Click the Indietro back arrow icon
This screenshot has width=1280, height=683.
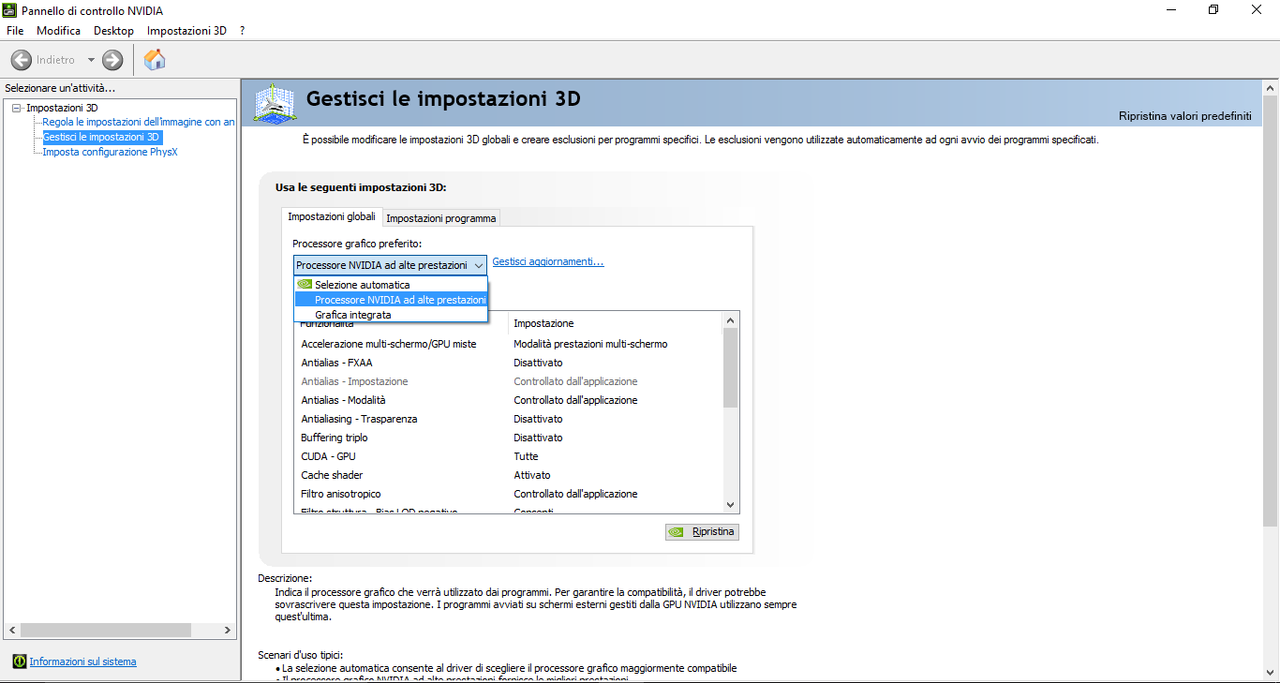coord(21,60)
